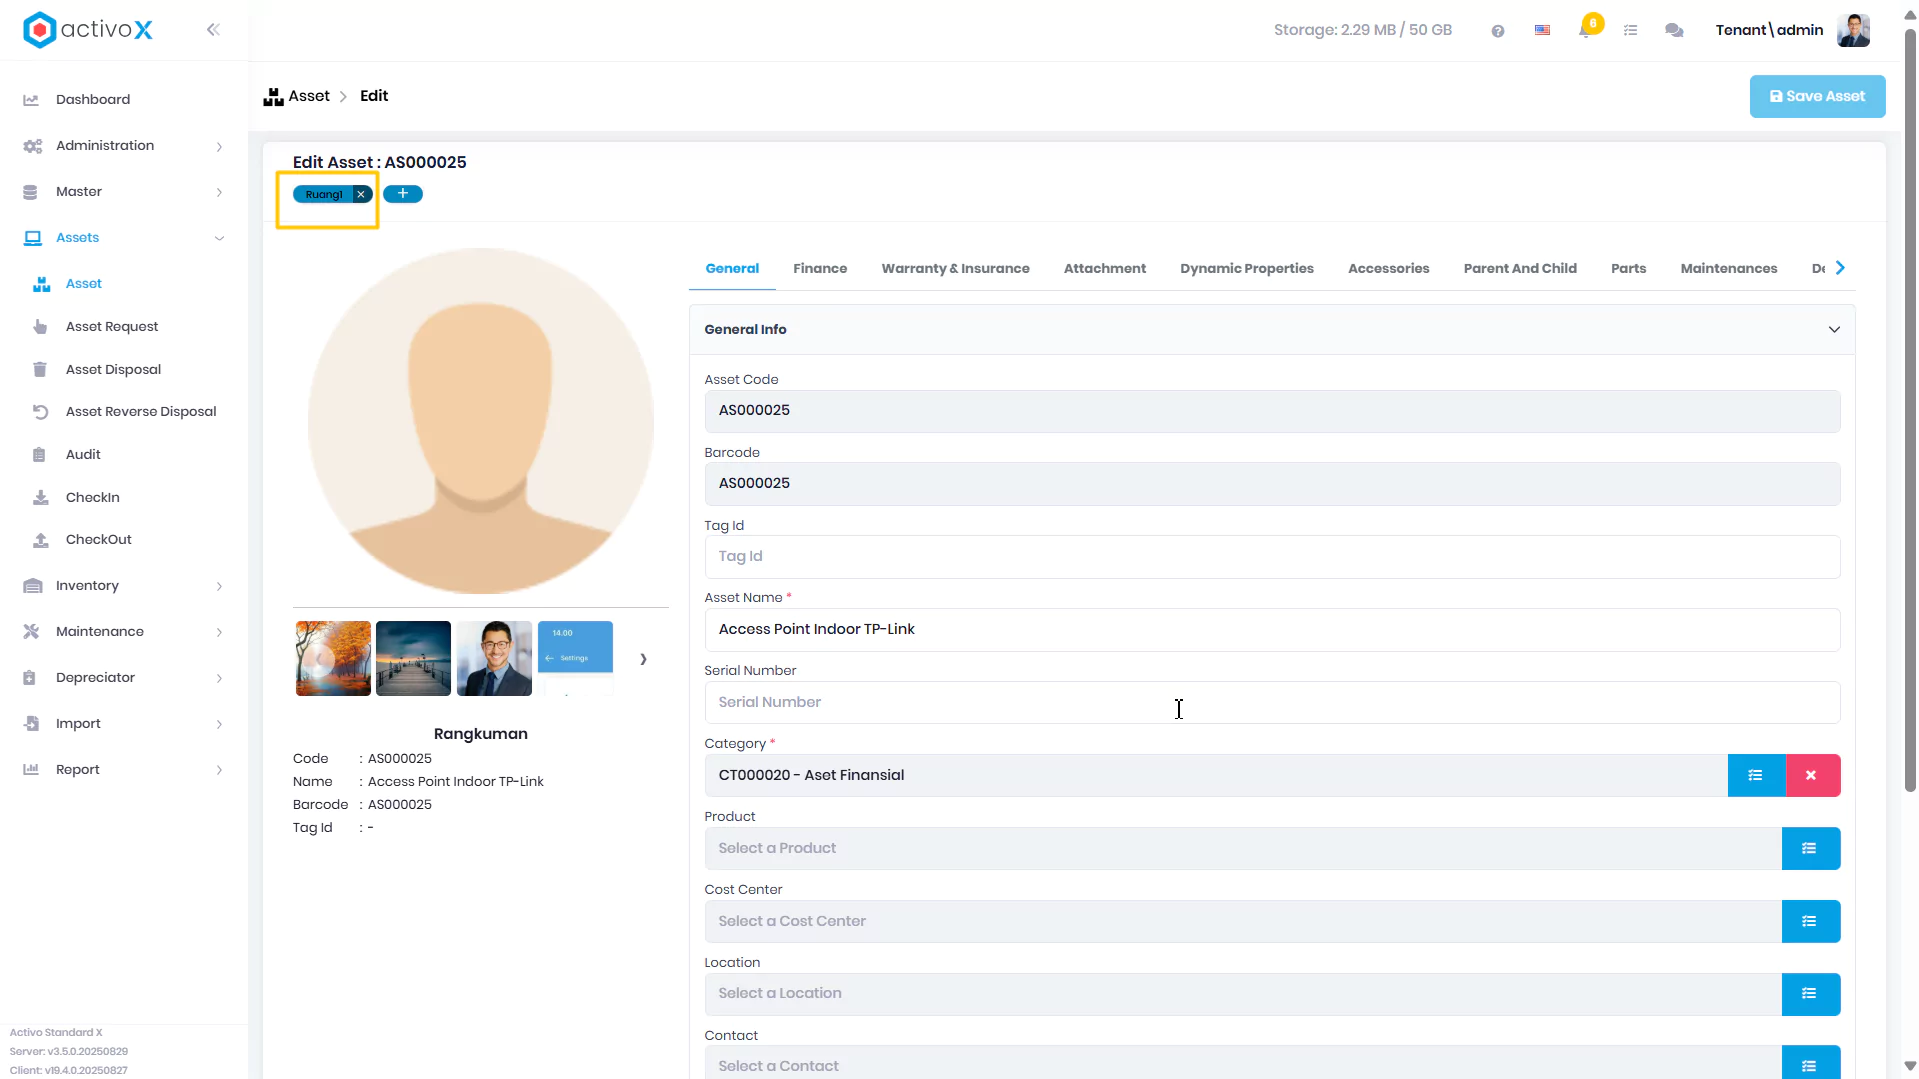Expand the Import menu
The height and width of the screenshot is (1079, 1919).
[x=124, y=724]
